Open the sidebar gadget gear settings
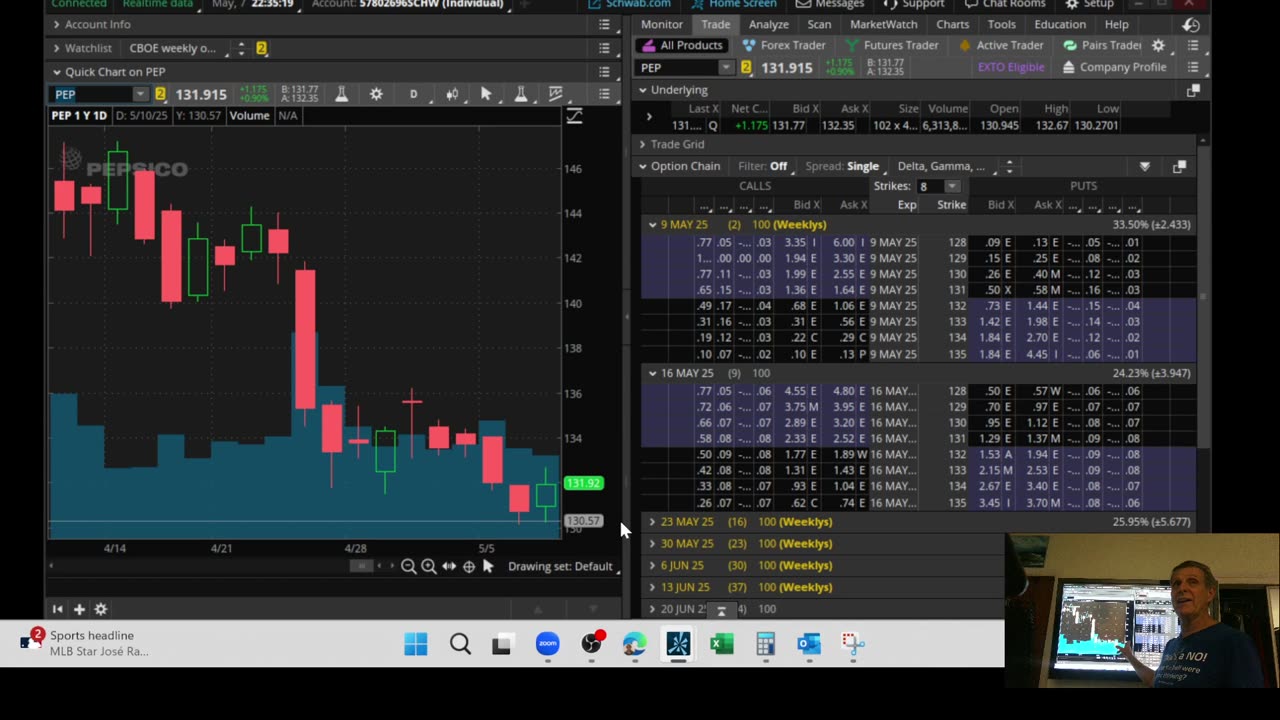Viewport: 1280px width, 720px height. point(101,609)
